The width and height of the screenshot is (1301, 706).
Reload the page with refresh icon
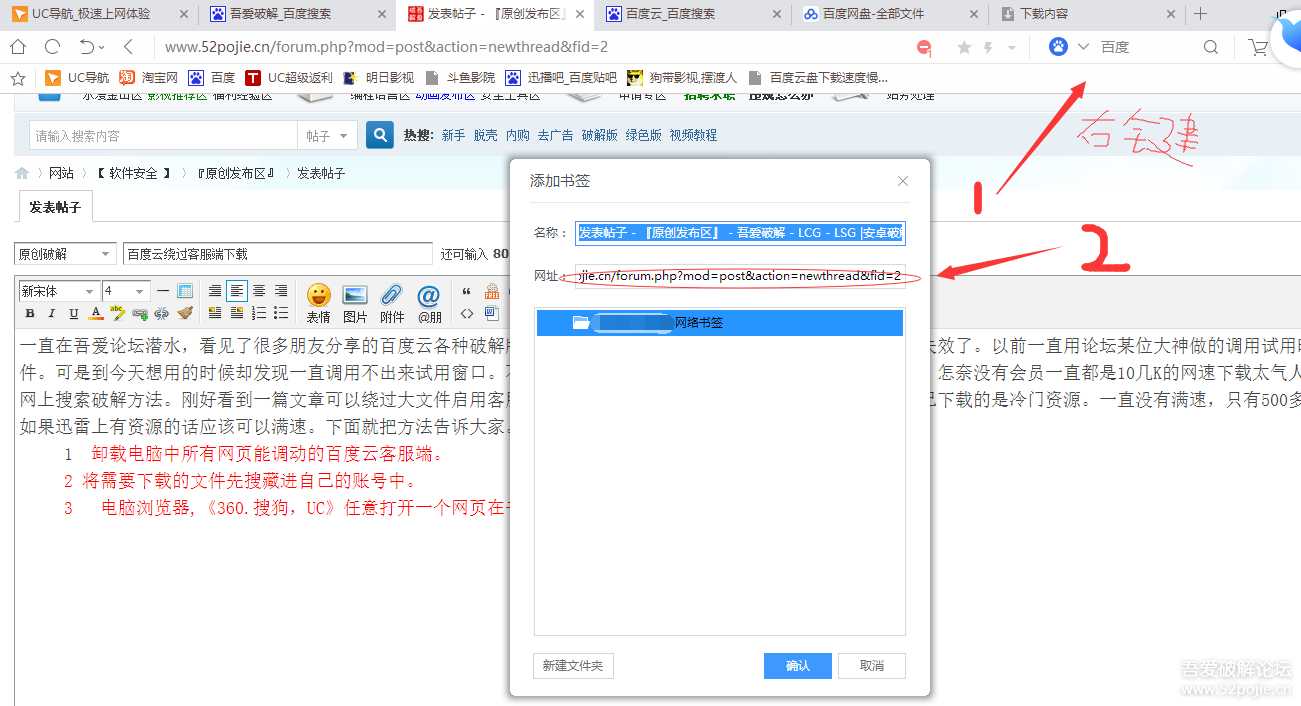click(52, 47)
